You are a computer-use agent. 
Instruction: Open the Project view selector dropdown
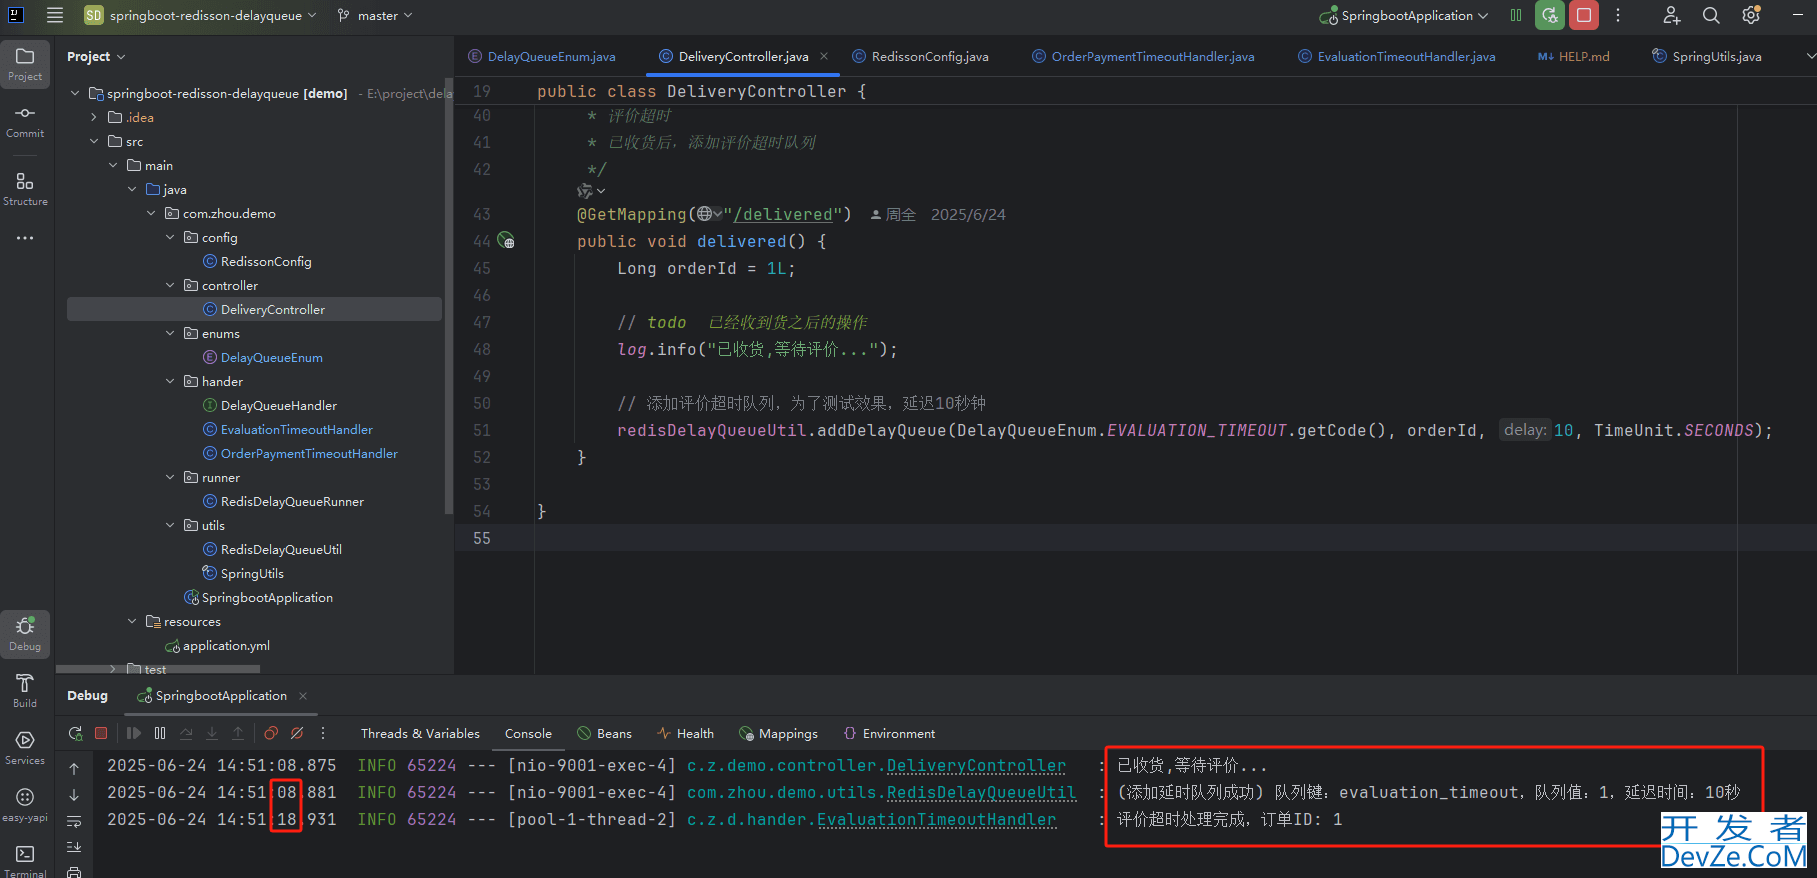tap(96, 57)
